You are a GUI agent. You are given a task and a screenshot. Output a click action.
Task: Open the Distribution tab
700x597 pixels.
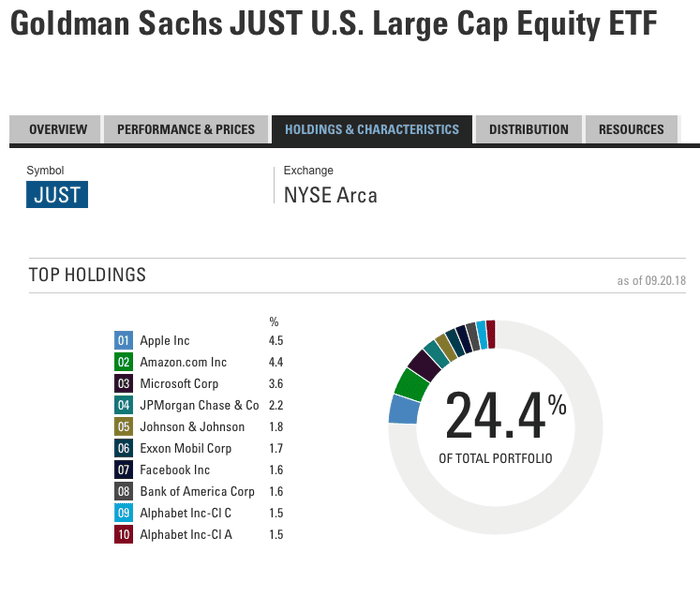529,130
